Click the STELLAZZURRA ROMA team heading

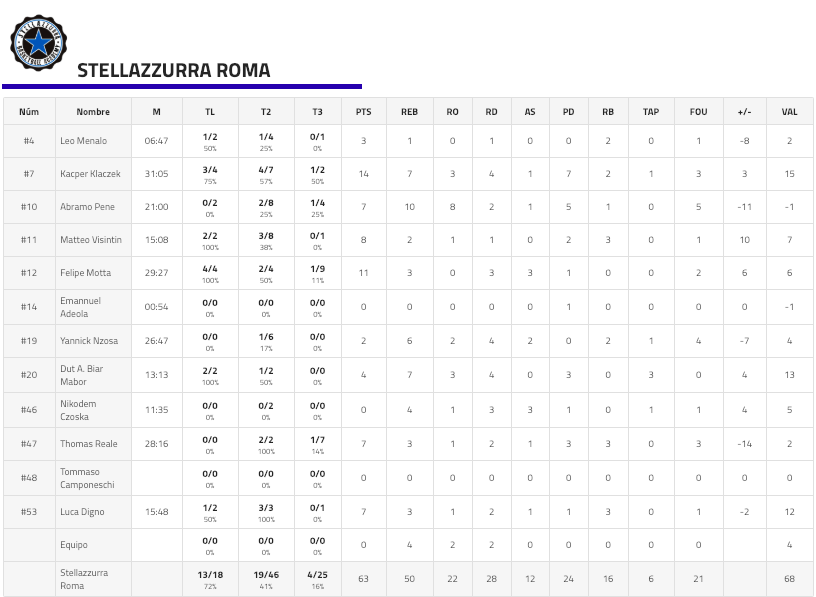tap(174, 70)
